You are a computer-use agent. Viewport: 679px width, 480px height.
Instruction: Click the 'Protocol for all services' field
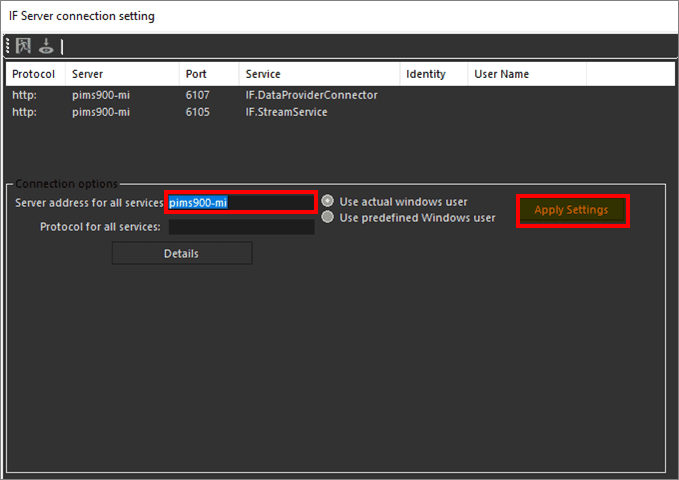(x=242, y=227)
